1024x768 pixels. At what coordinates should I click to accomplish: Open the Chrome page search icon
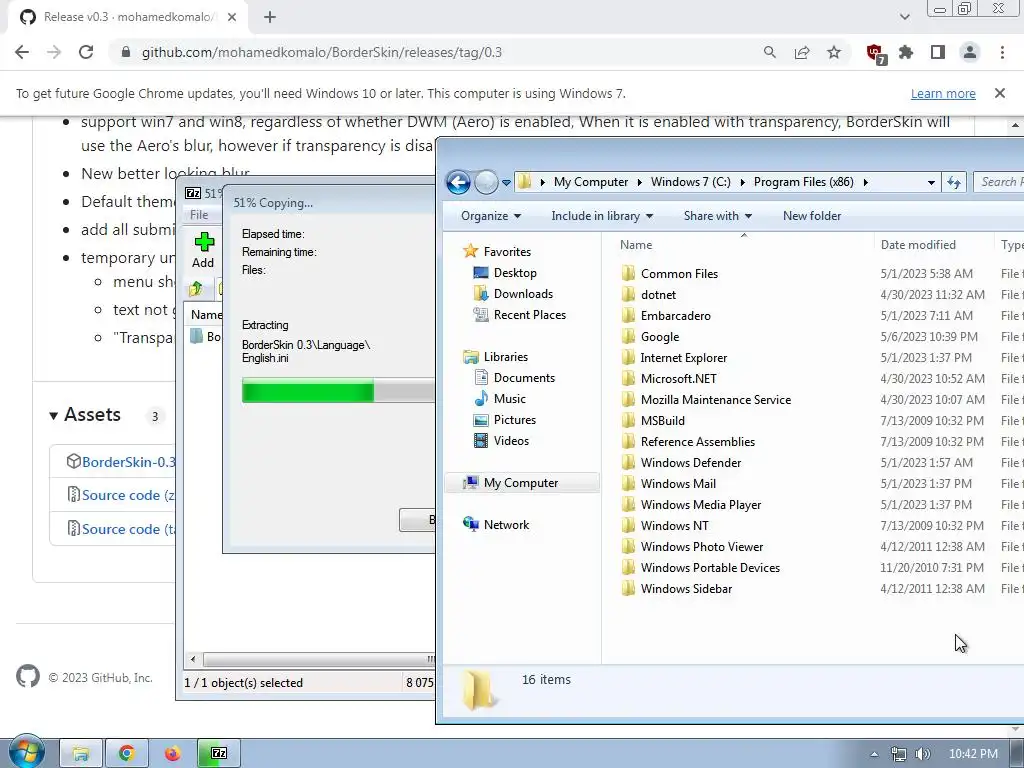[770, 52]
